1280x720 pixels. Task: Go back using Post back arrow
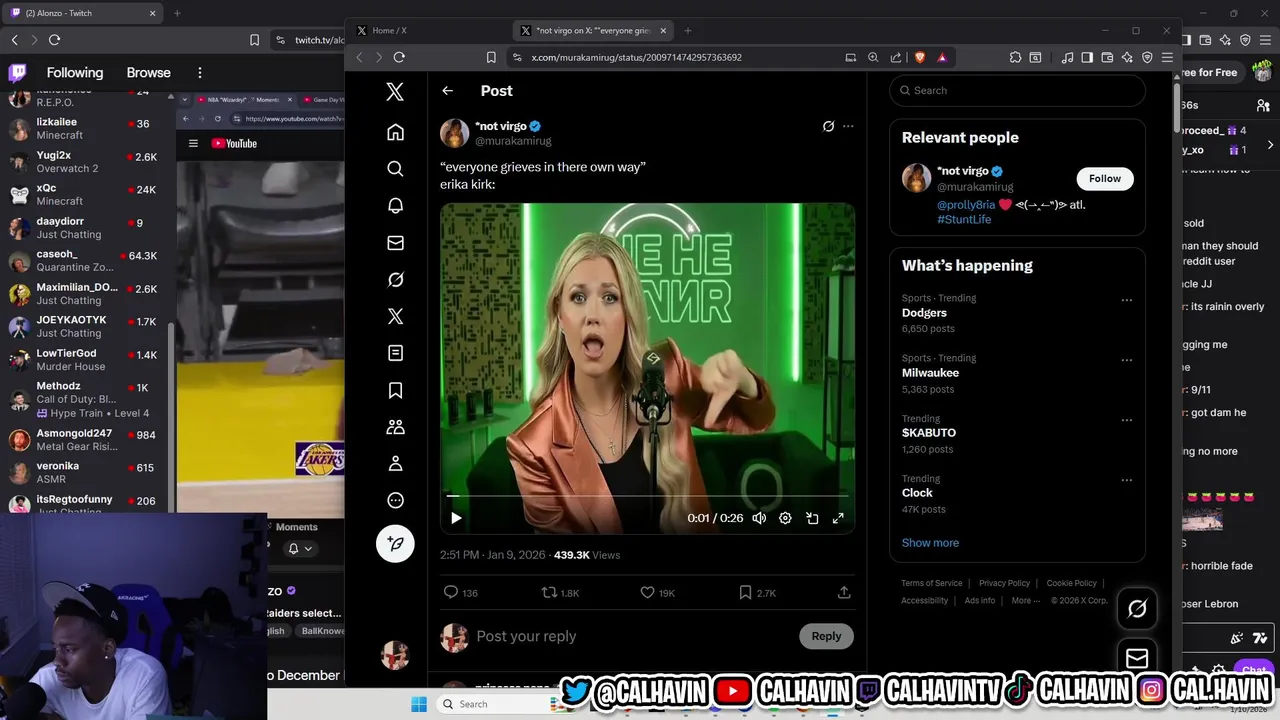click(x=447, y=91)
